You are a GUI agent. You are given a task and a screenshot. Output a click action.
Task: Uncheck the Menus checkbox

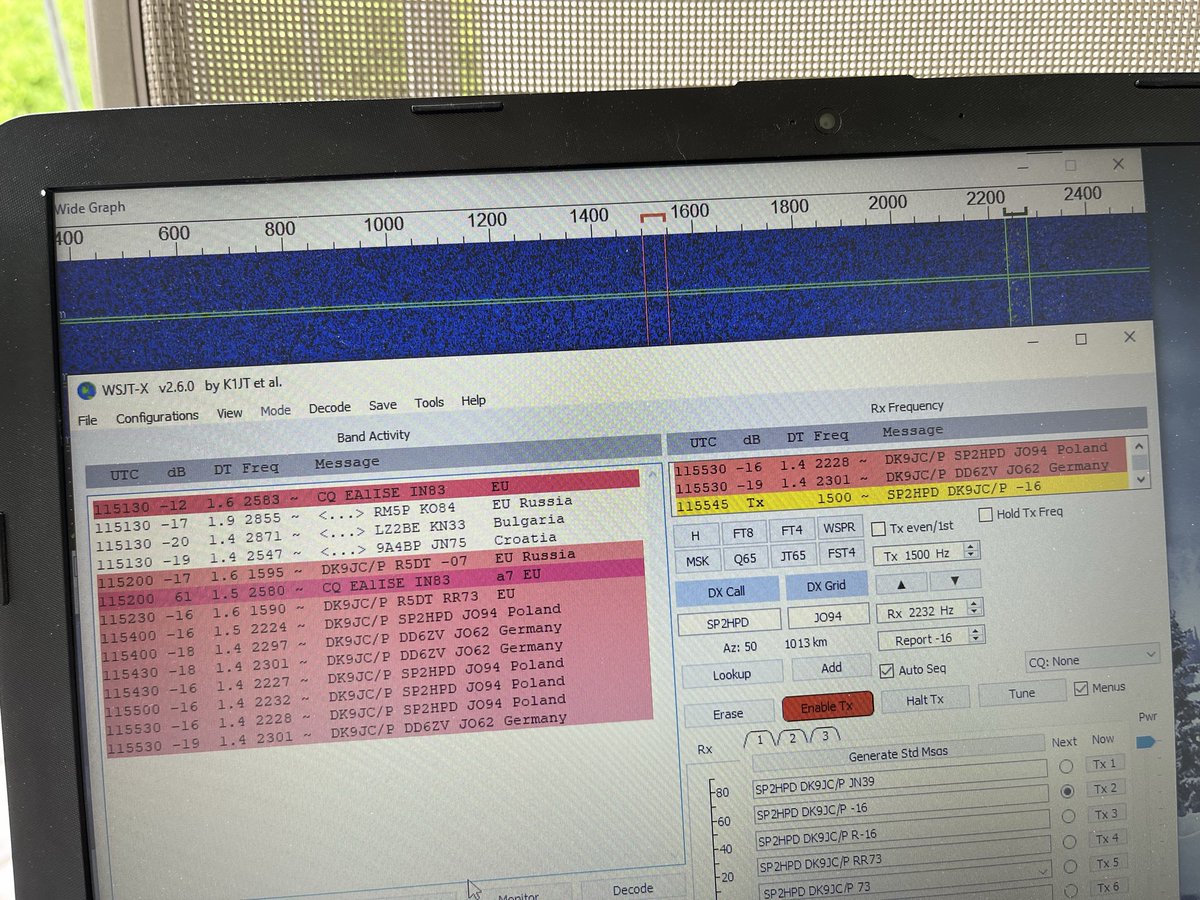click(x=1080, y=688)
